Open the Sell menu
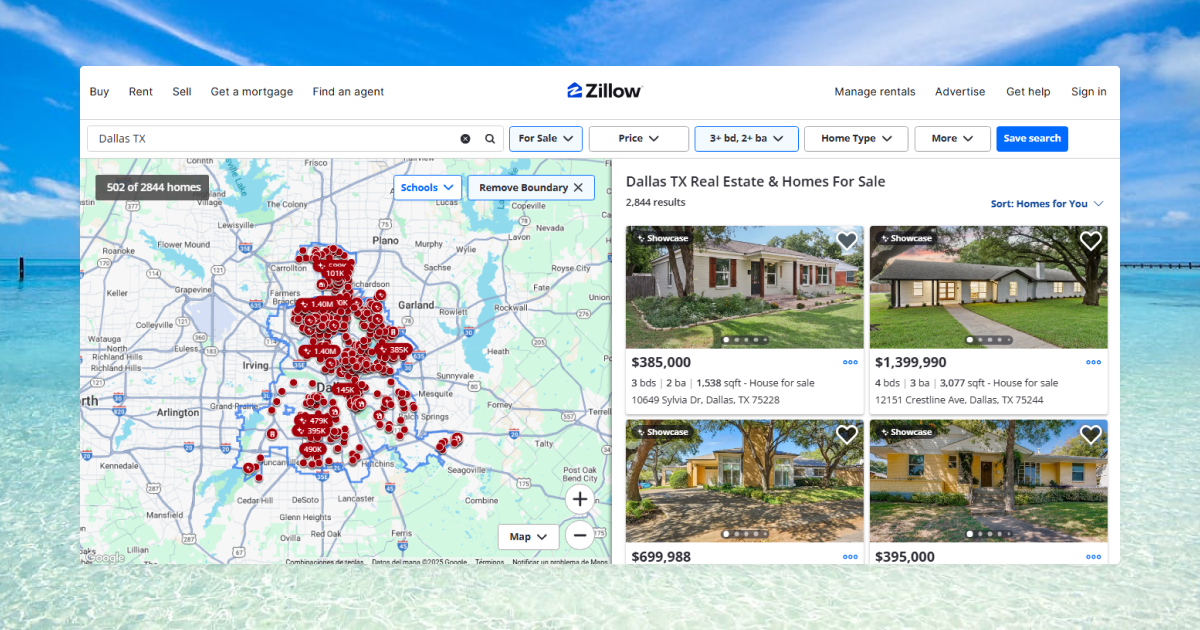This screenshot has height=630, width=1200. coord(182,91)
